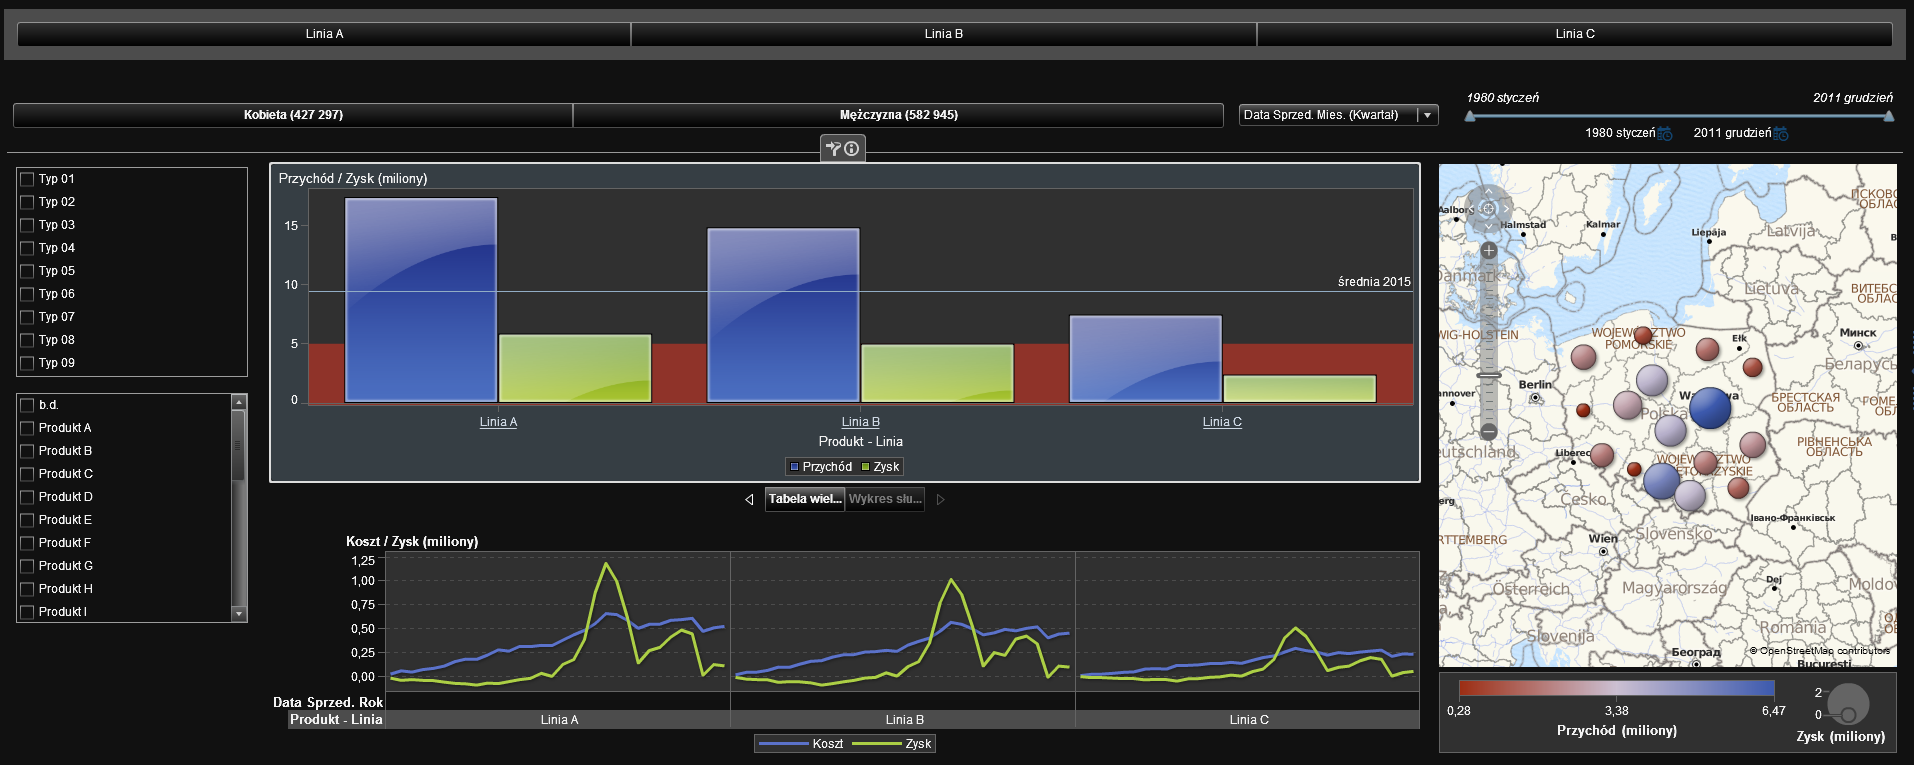The width and height of the screenshot is (1914, 765).
Task: Tick the Produkt F checkbox
Action: click(x=27, y=543)
